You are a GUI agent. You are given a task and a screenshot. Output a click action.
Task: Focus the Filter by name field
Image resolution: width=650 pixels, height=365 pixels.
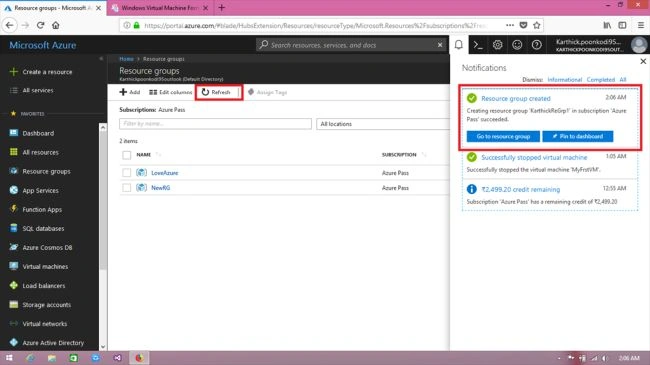(x=215, y=124)
